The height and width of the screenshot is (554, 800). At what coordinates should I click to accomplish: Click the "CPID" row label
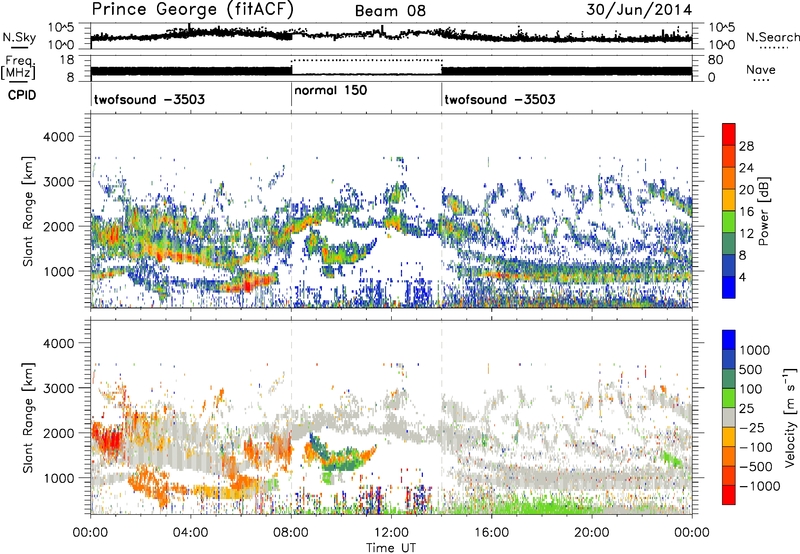click(x=22, y=94)
